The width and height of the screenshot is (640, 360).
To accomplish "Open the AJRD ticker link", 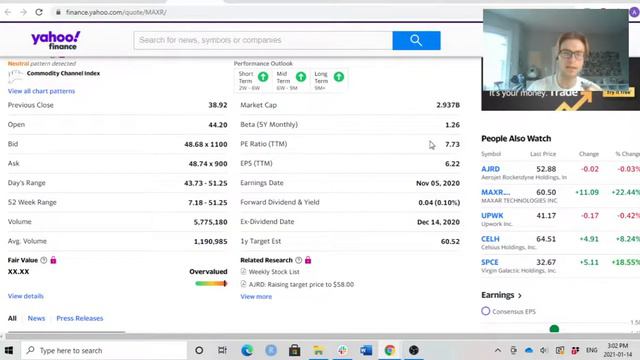I will click(490, 169).
